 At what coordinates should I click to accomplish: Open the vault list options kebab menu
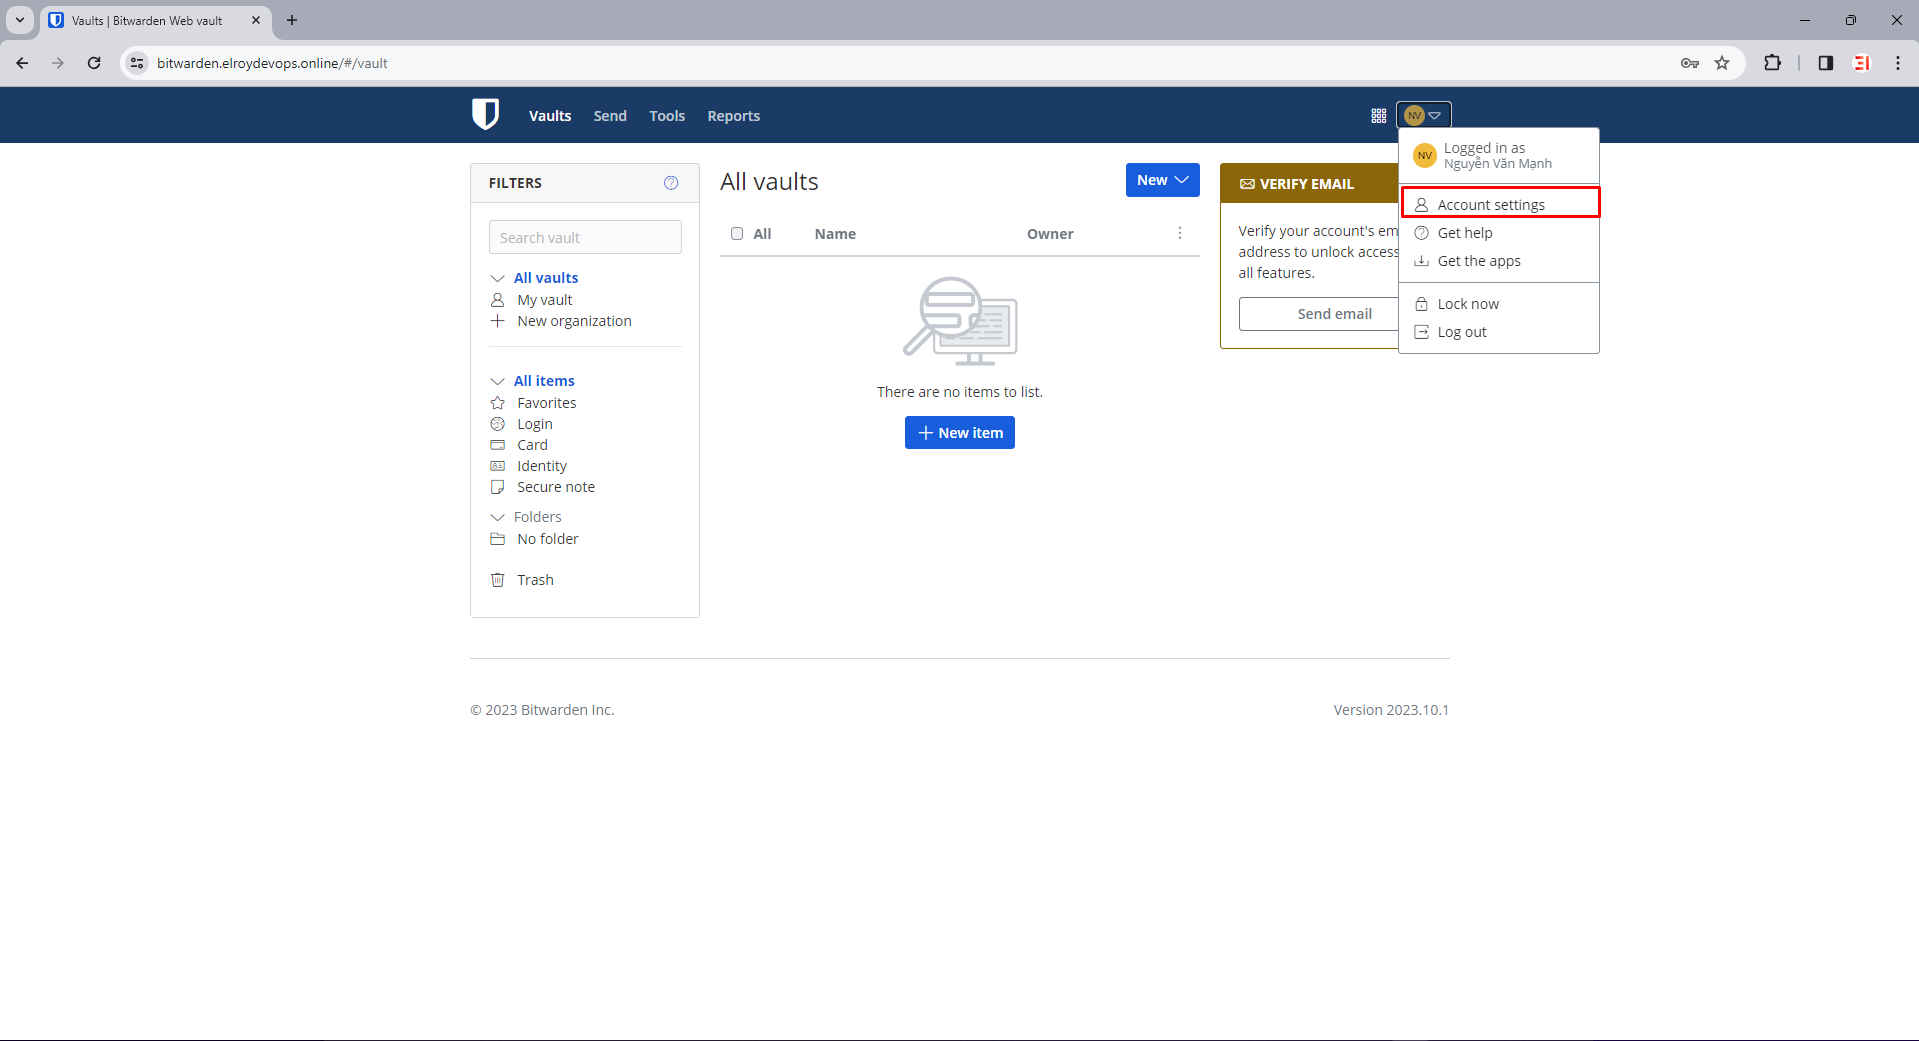[x=1180, y=233]
